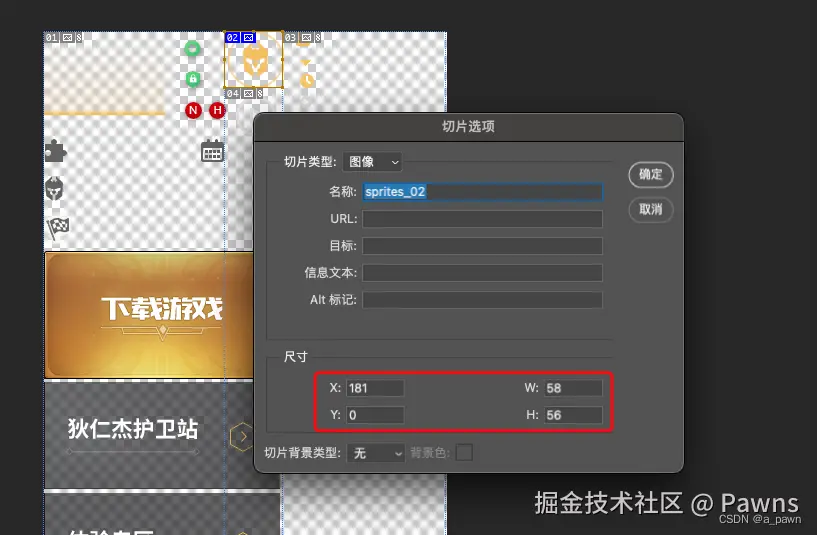
Task: Click the 信息文本 input field
Action: tap(482, 273)
